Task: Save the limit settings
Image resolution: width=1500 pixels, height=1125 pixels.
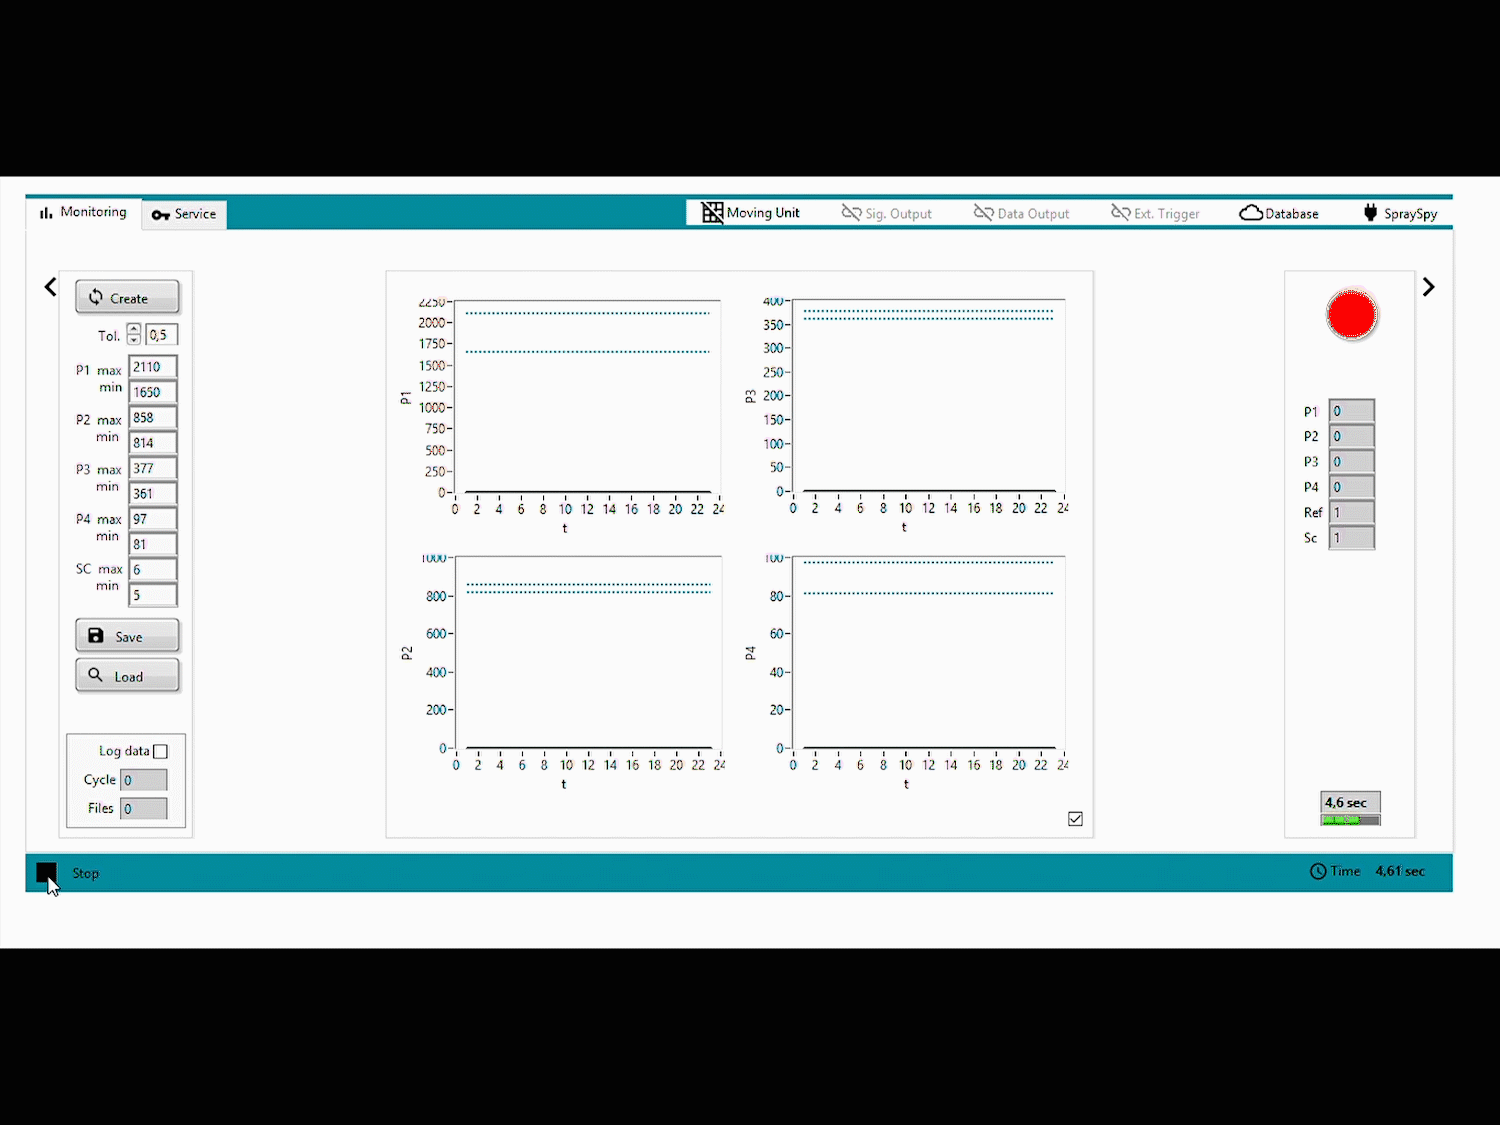Action: click(x=127, y=636)
